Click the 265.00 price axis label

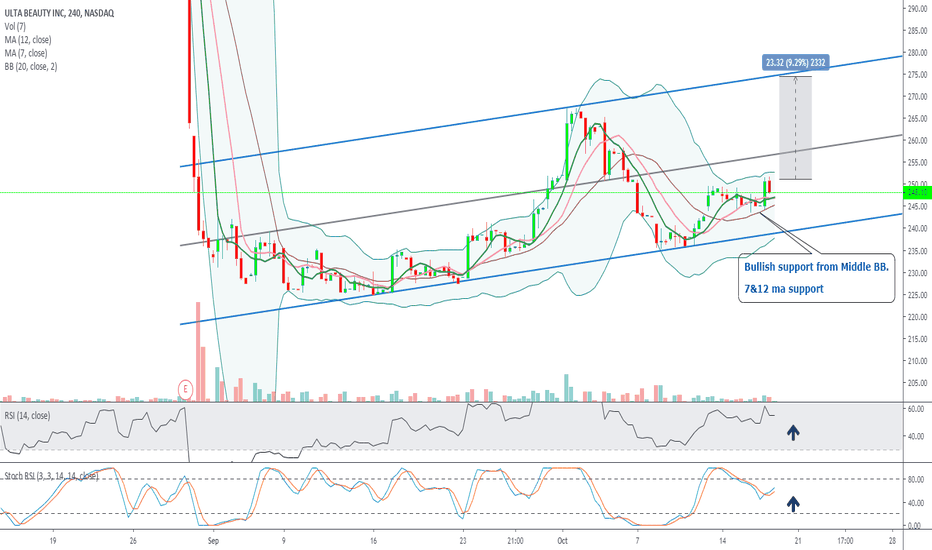pos(917,118)
